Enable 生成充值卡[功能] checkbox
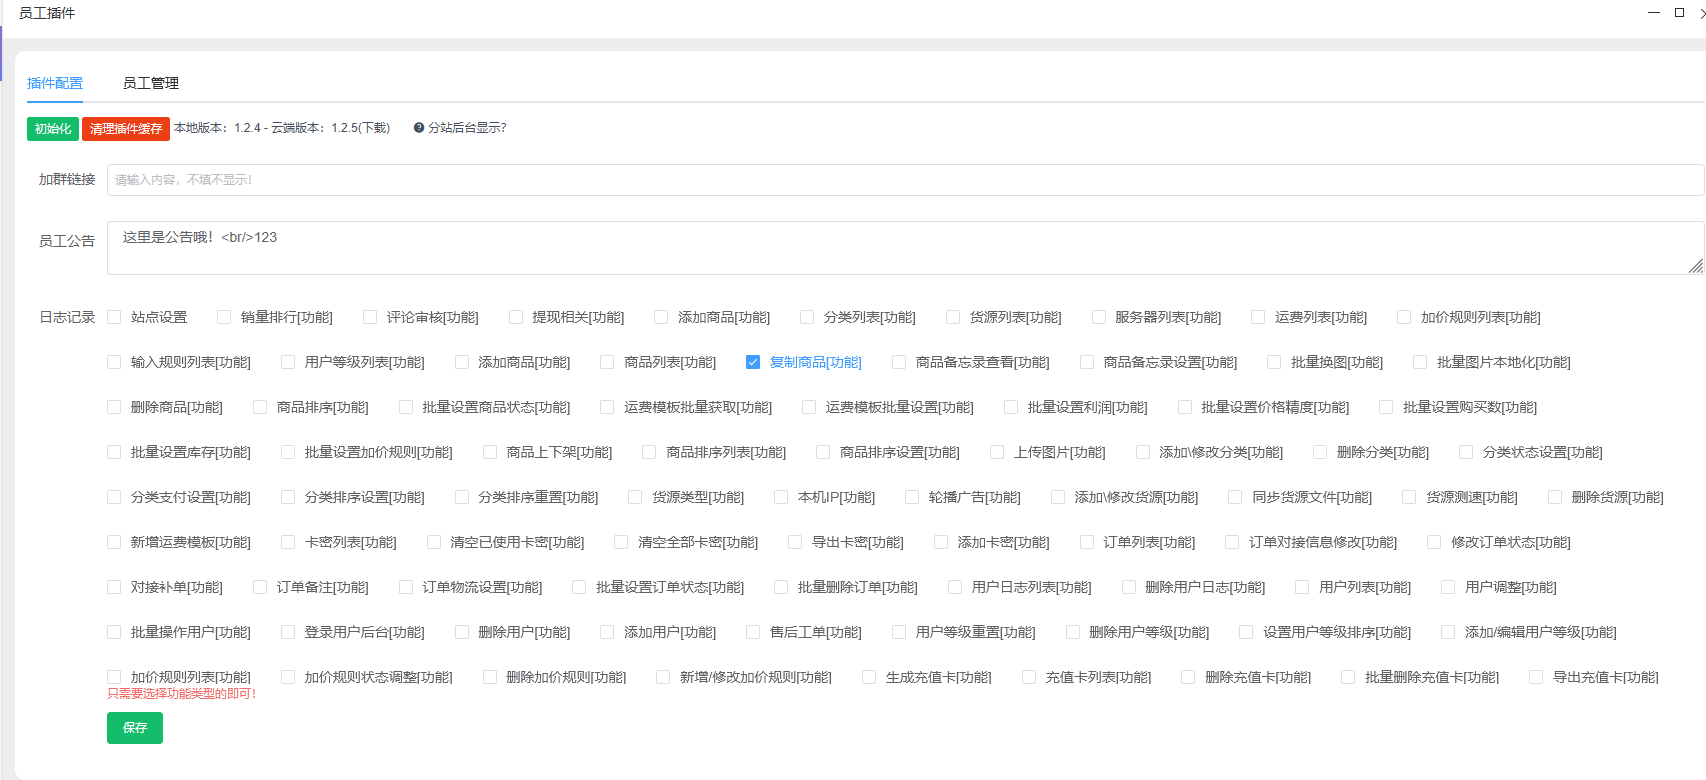 [x=869, y=677]
